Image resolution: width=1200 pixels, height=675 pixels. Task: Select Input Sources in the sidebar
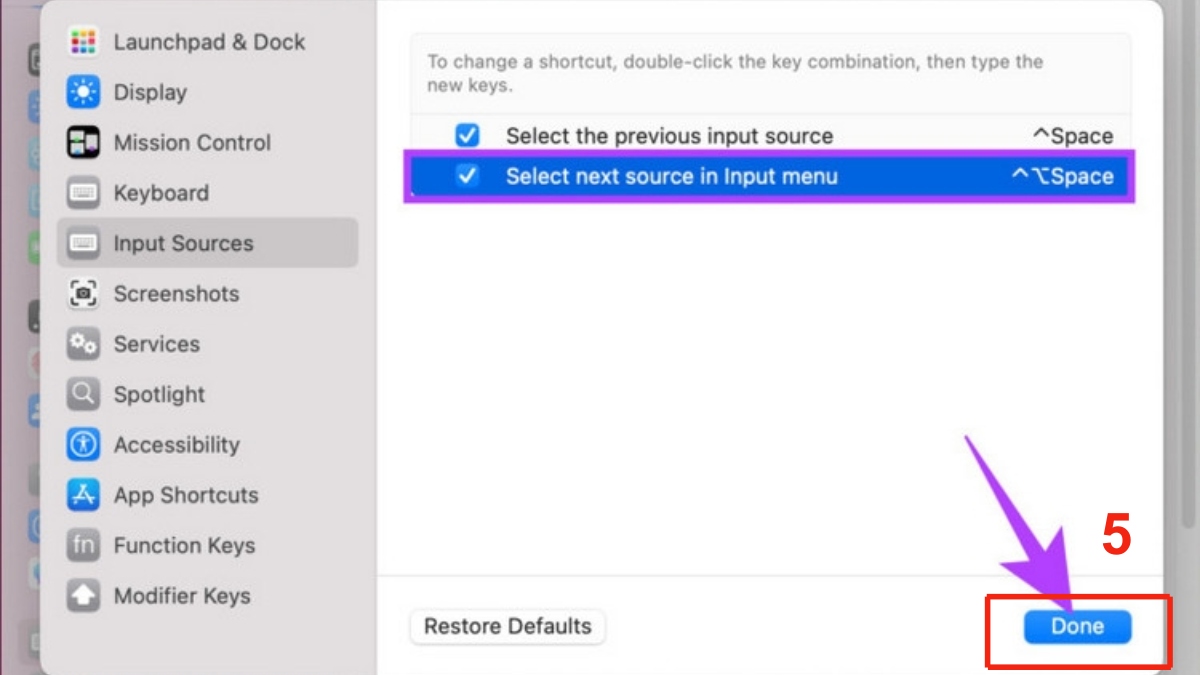tap(183, 243)
